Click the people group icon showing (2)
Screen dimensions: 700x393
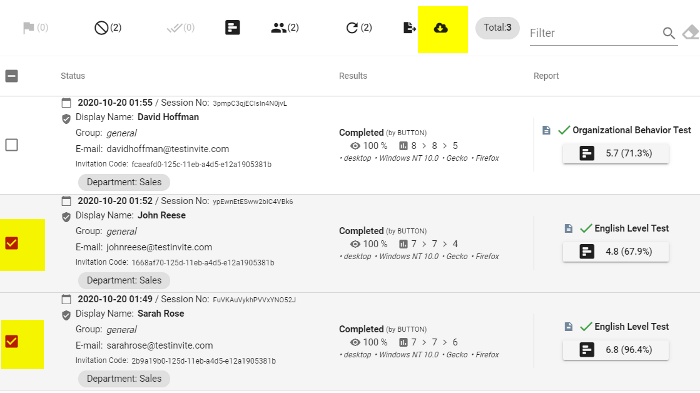279,28
